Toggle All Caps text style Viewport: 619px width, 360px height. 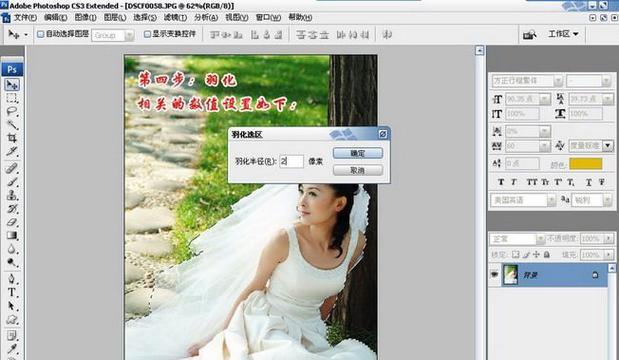tap(532, 182)
